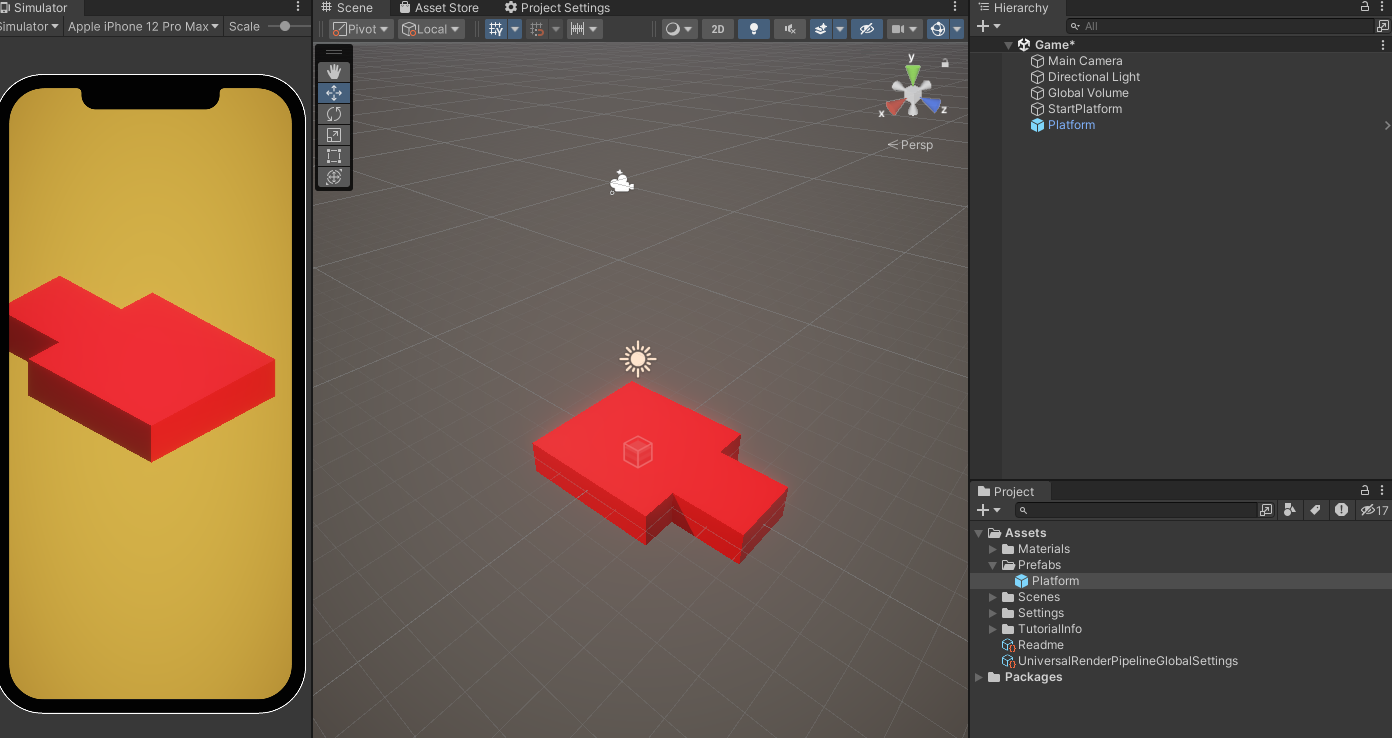Expand the Packages folder
1392x738 pixels.
click(979, 677)
